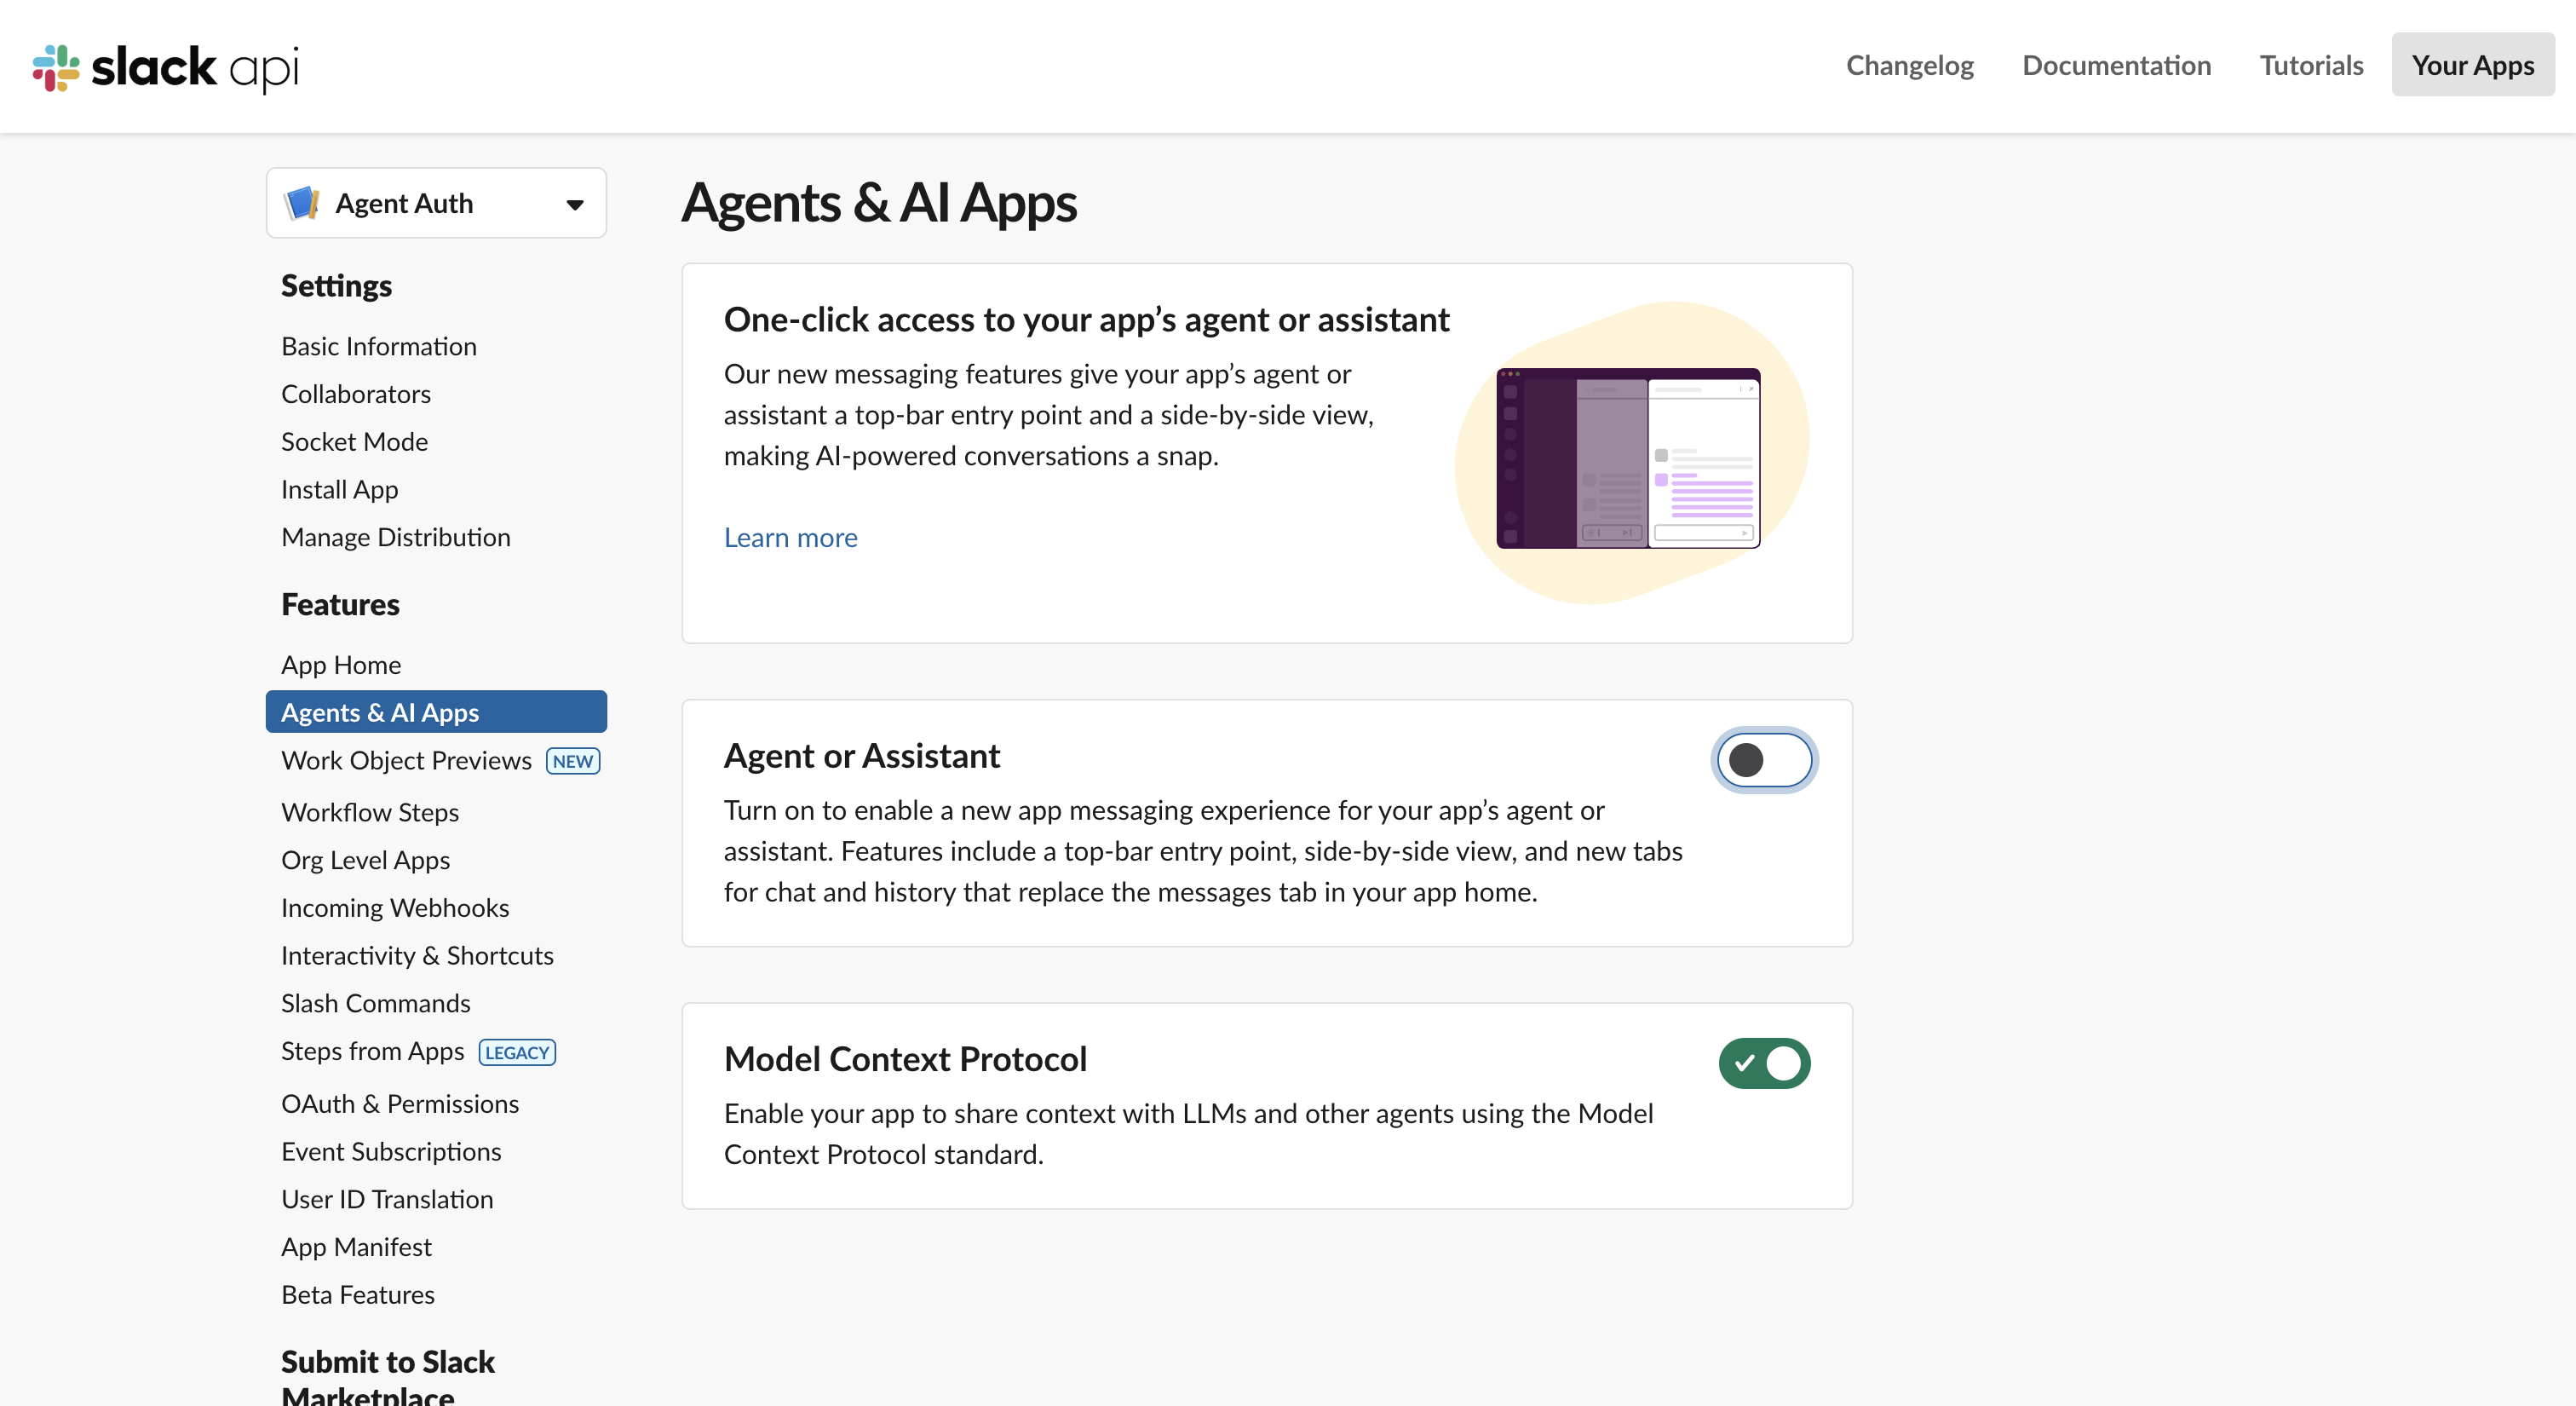Image resolution: width=2576 pixels, height=1406 pixels.
Task: Open Beta Features
Action: 358,1294
